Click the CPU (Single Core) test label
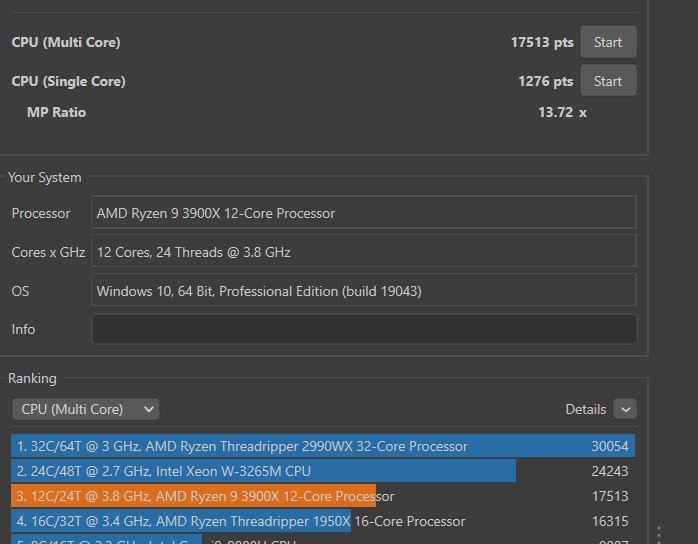698x544 pixels. pos(69,81)
